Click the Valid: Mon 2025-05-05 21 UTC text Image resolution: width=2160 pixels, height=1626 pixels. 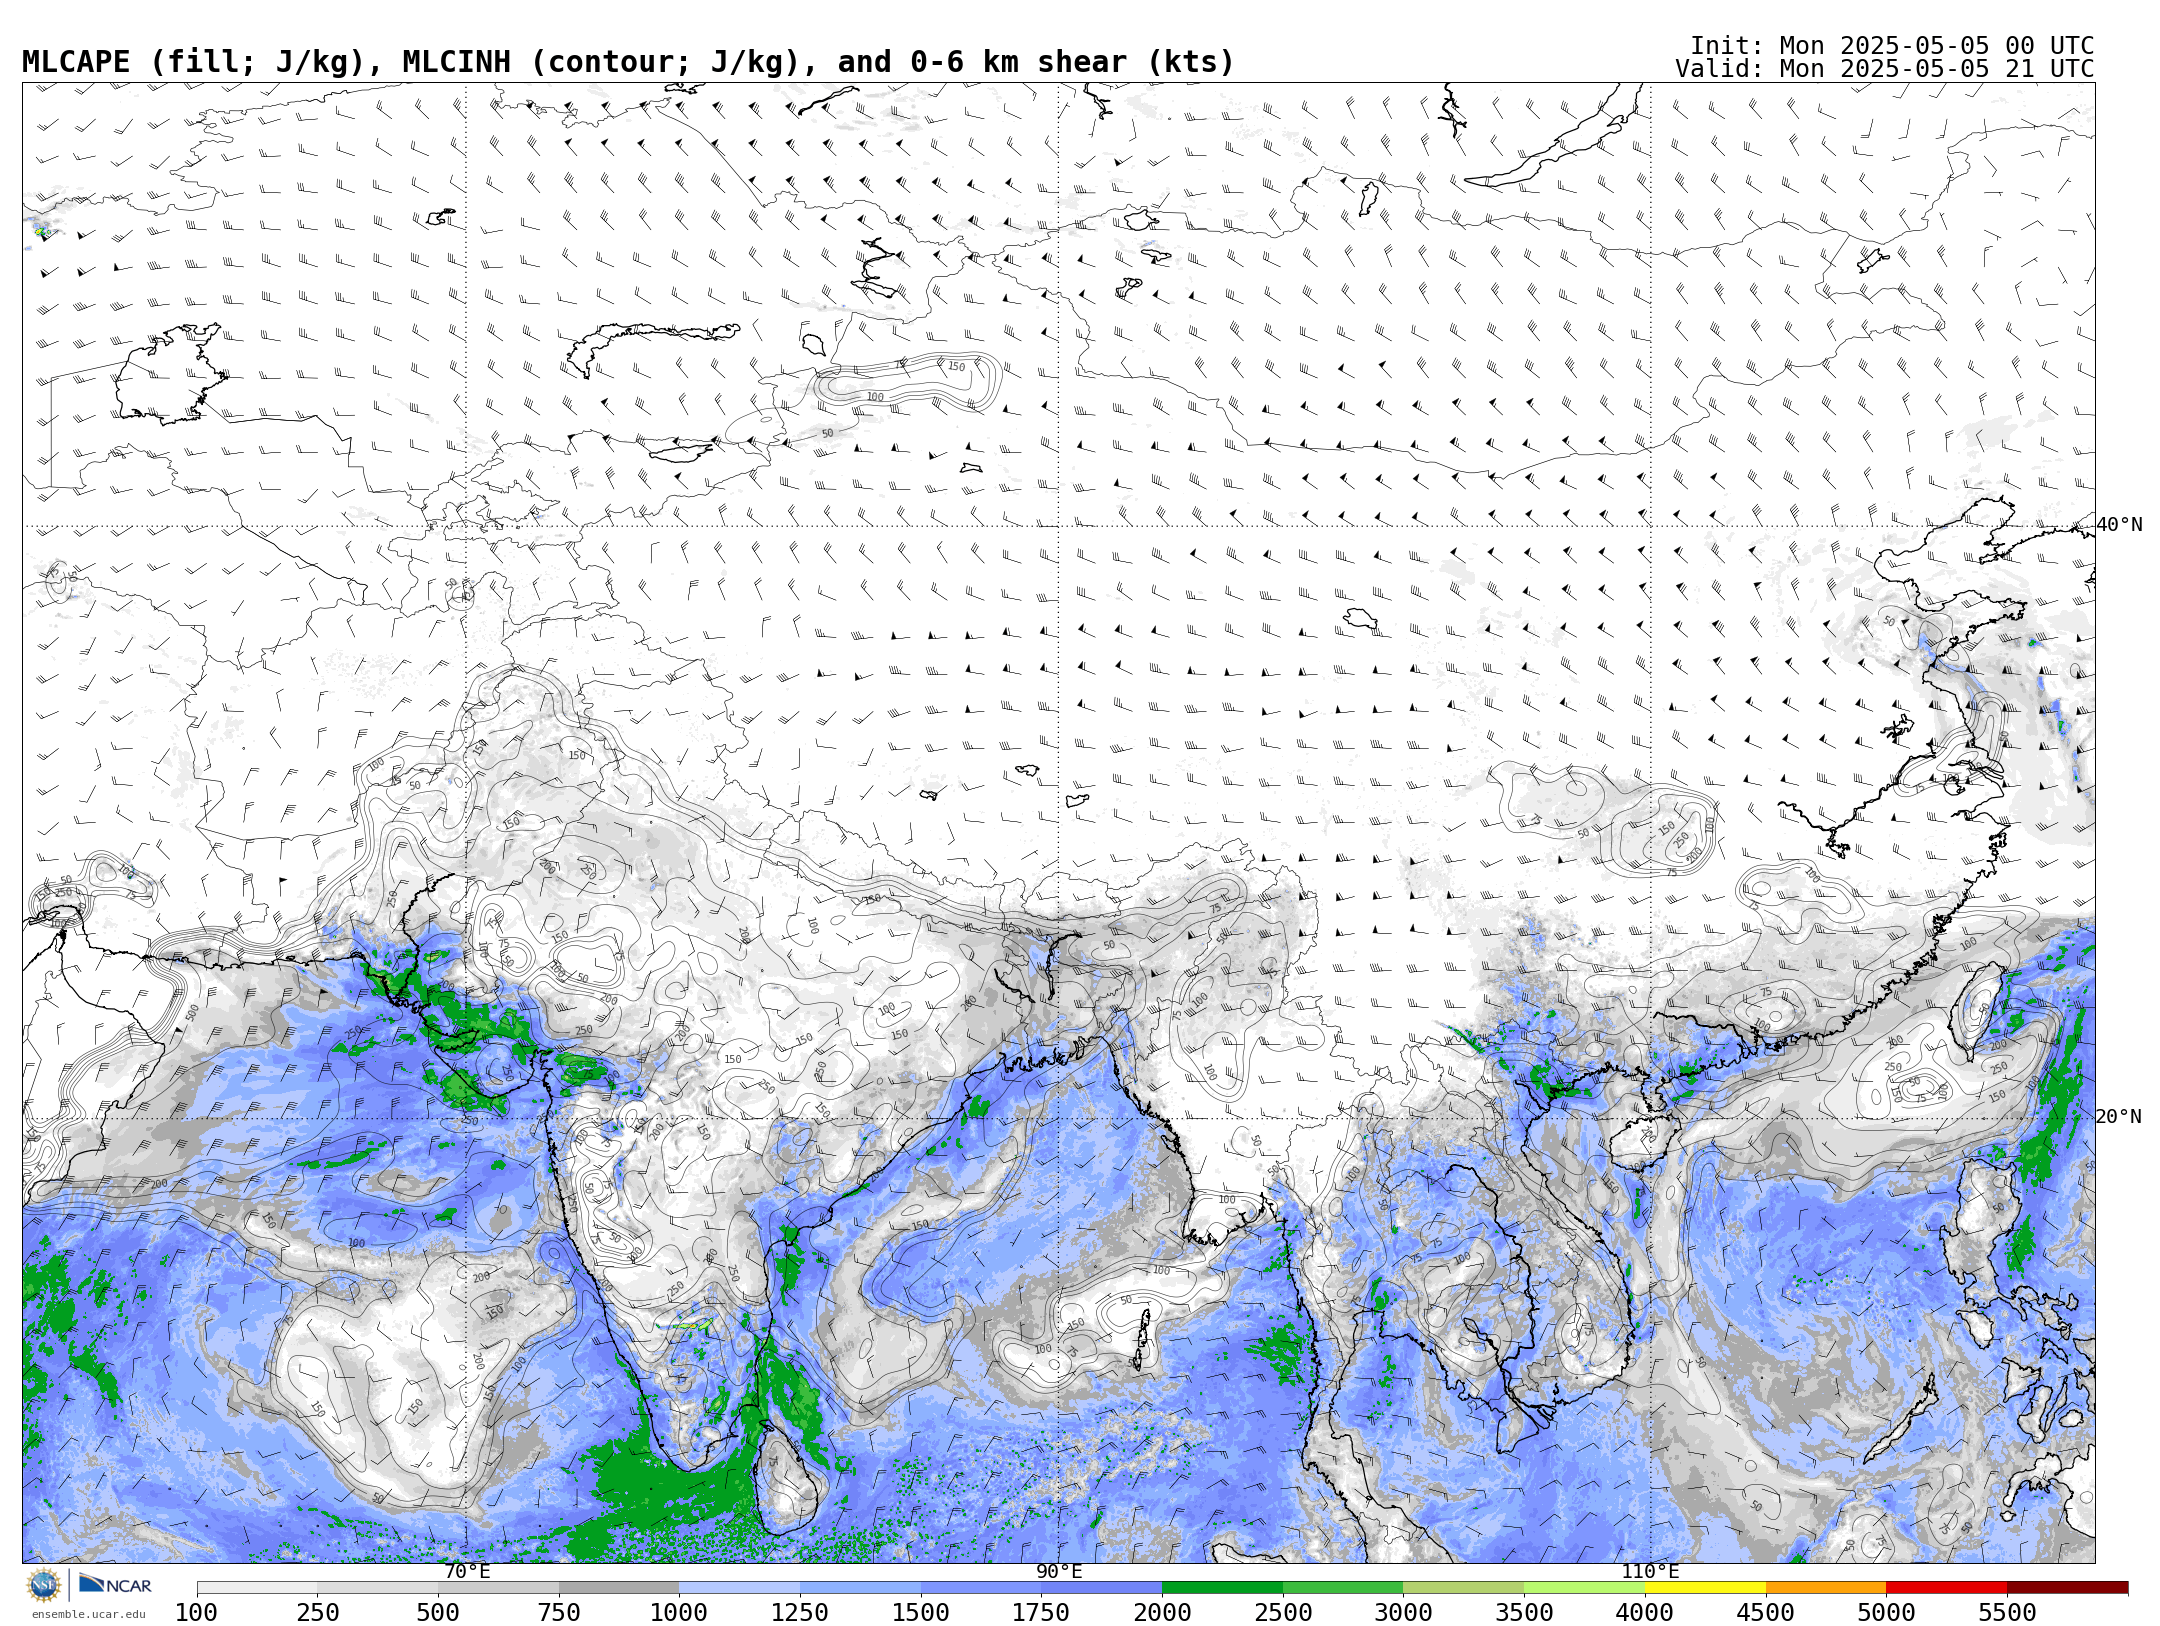pyautogui.click(x=1885, y=69)
